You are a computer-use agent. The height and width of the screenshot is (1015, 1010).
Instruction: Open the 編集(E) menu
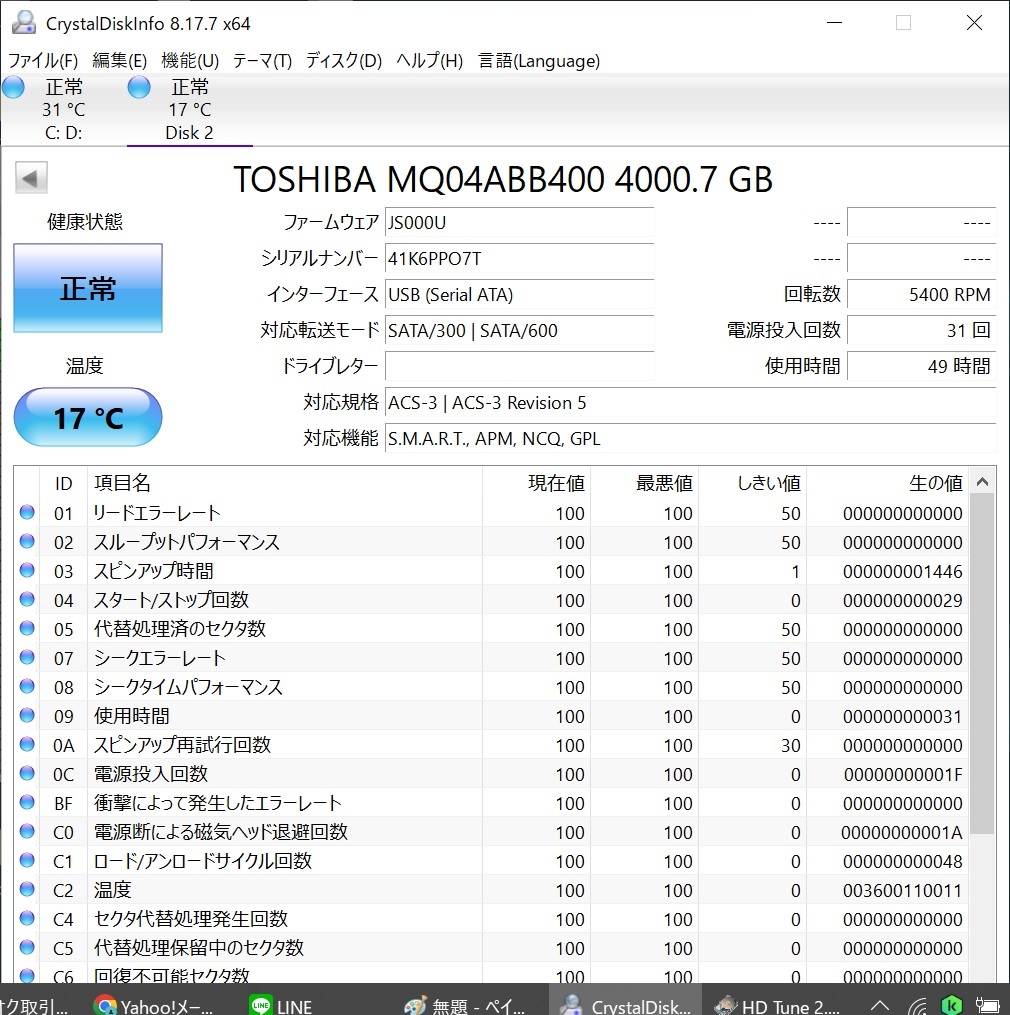click(120, 60)
